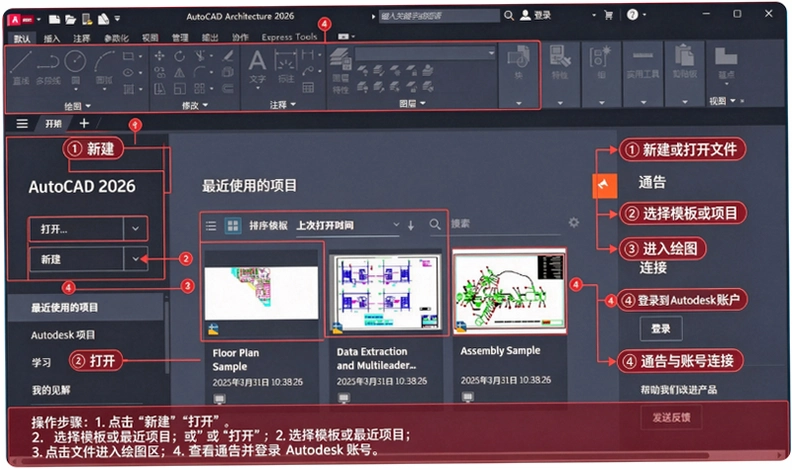Screen dimensions: 792x470
Task: Click the Clipboard (剪贴板) panel icon
Action: point(684,63)
